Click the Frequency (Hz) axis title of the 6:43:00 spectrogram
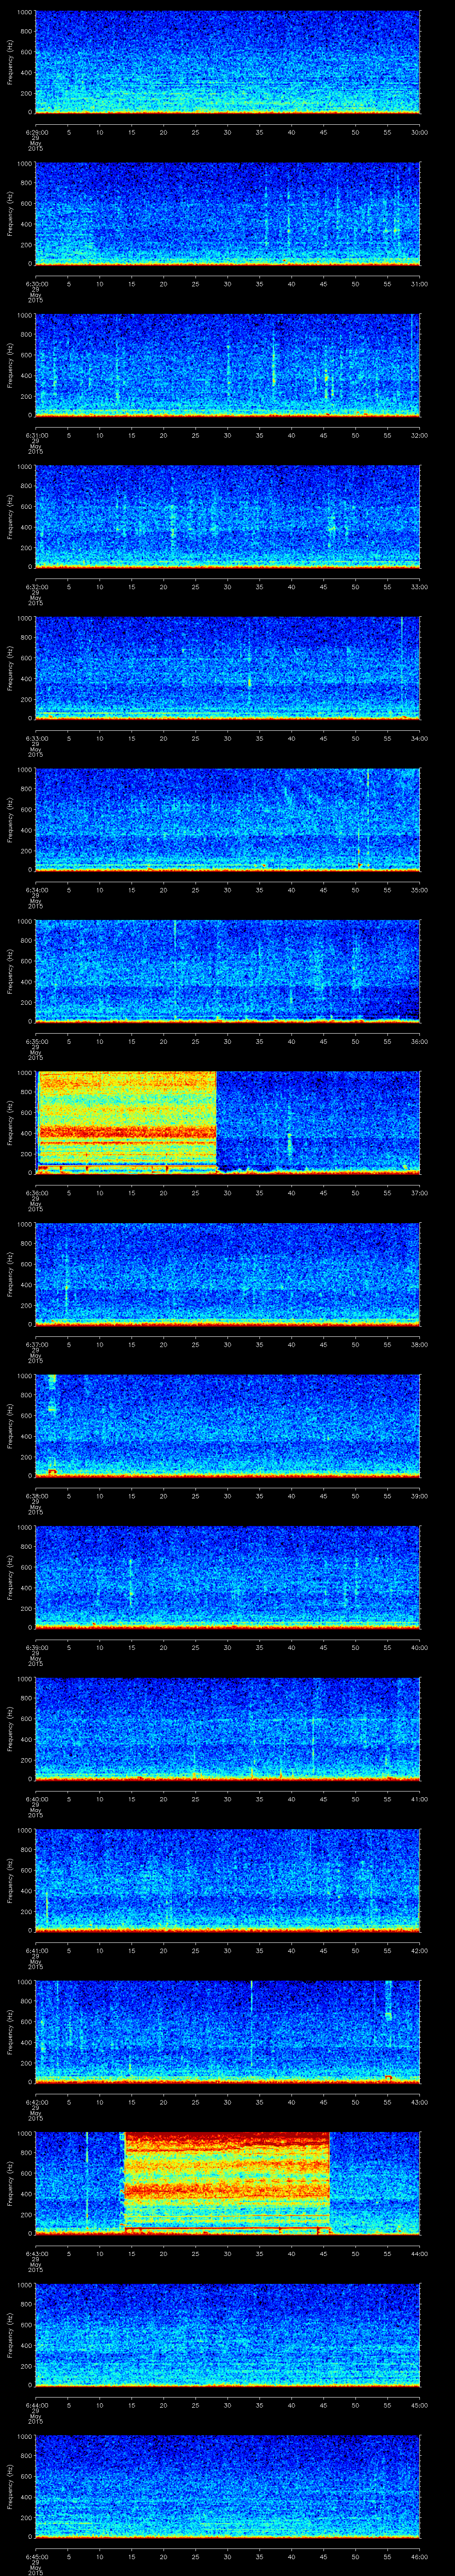This screenshot has height=2576, width=455. (10, 2184)
